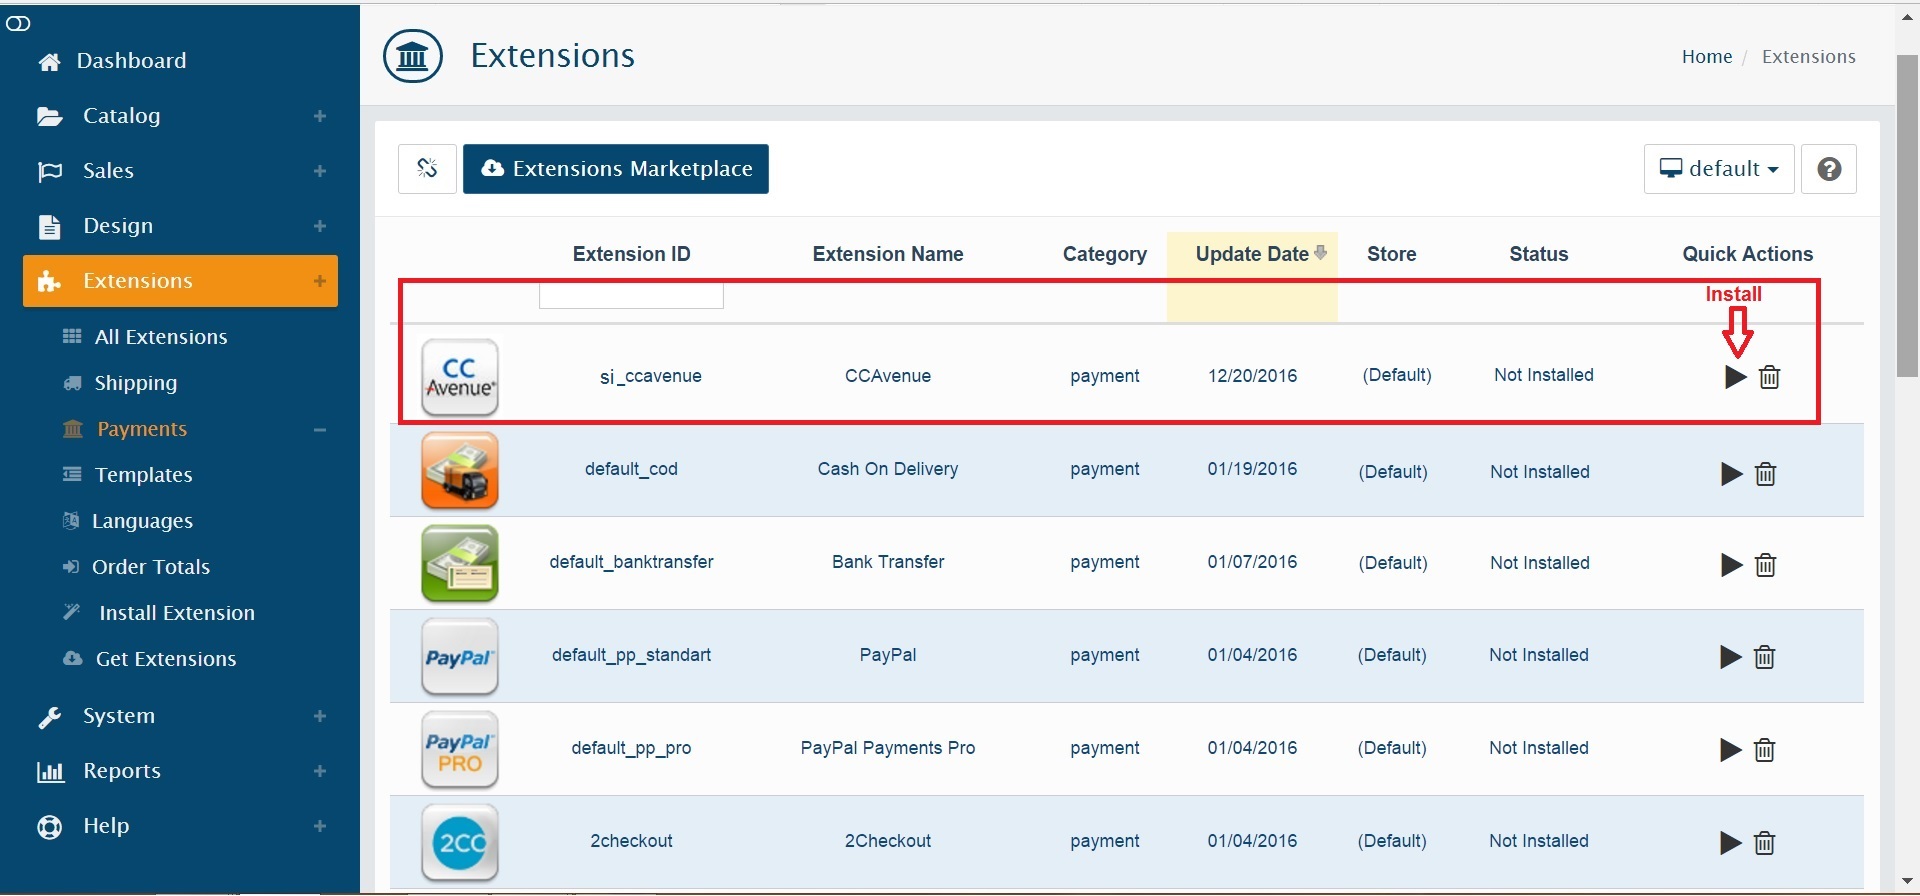Collapse the Payments submenu
The image size is (1920, 896).
tap(319, 430)
